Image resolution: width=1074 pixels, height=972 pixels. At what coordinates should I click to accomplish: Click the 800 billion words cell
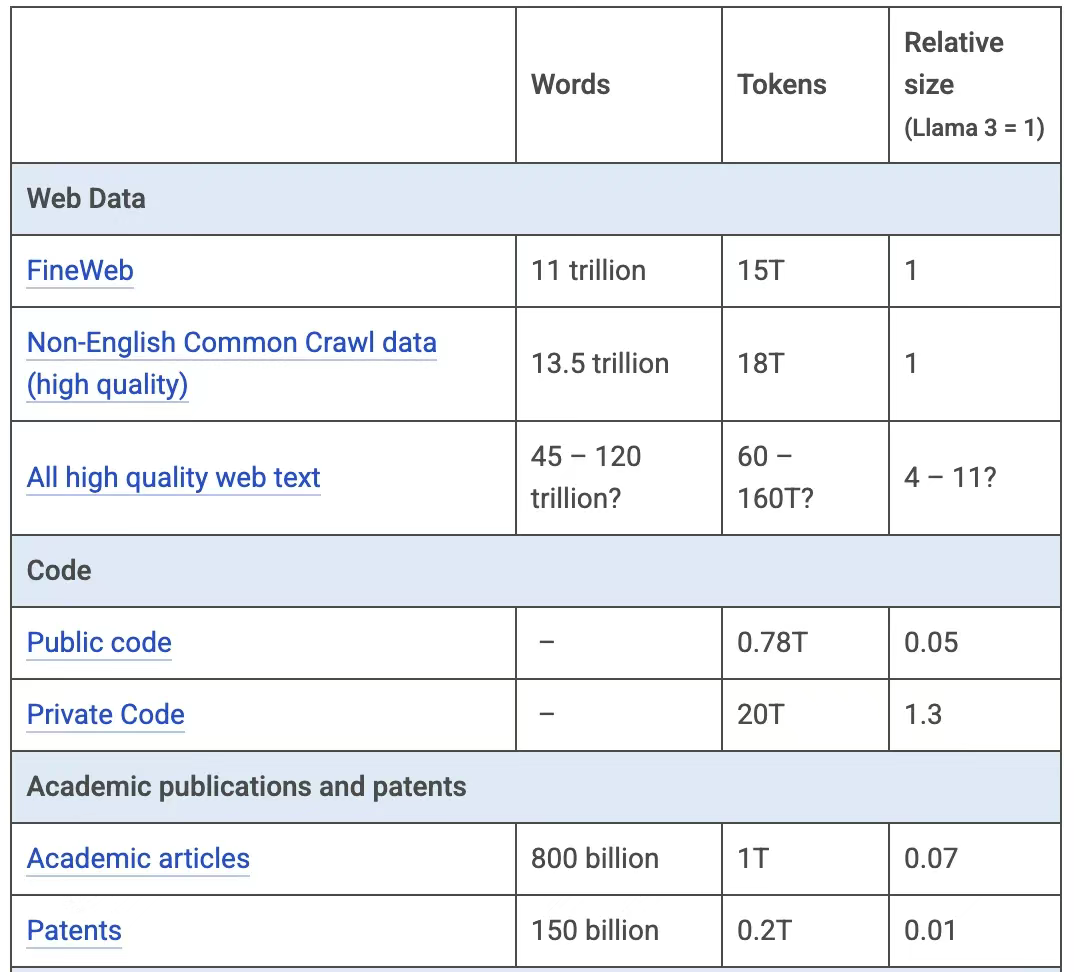(x=595, y=859)
